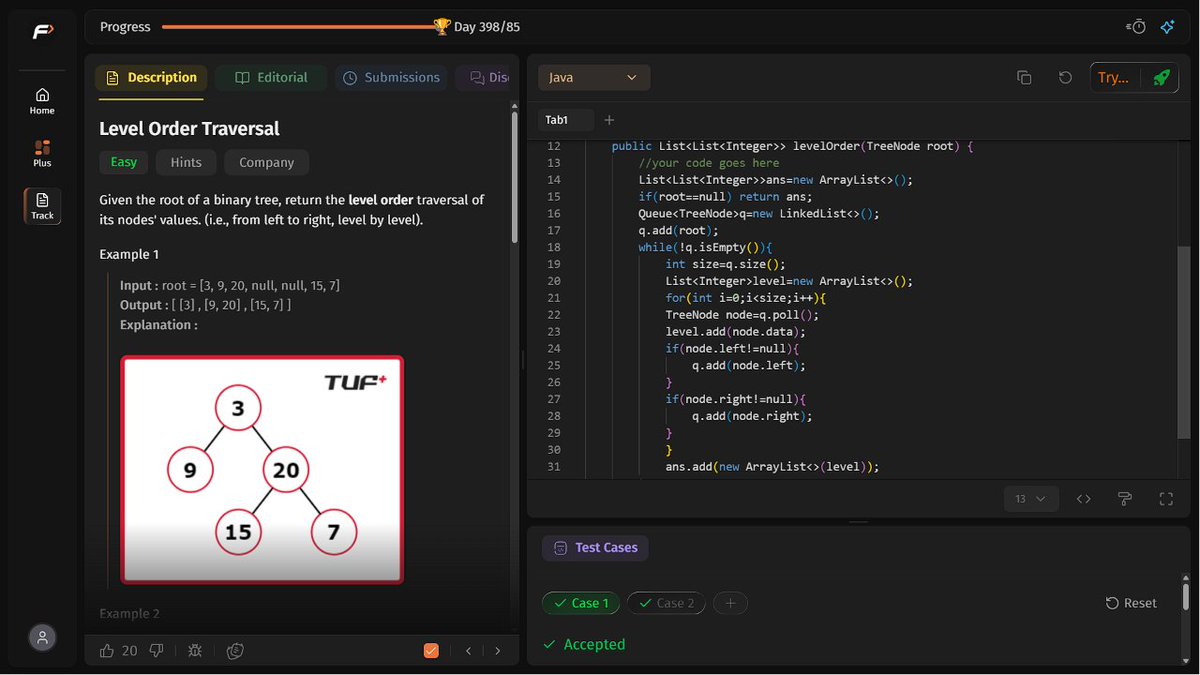
Task: Switch to the Discussion tab
Action: point(484,77)
